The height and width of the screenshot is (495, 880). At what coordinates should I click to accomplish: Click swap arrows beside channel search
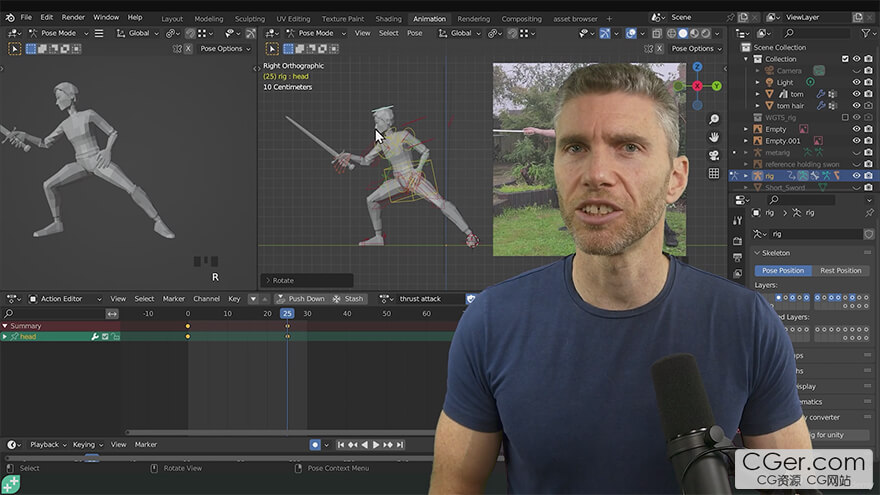112,314
